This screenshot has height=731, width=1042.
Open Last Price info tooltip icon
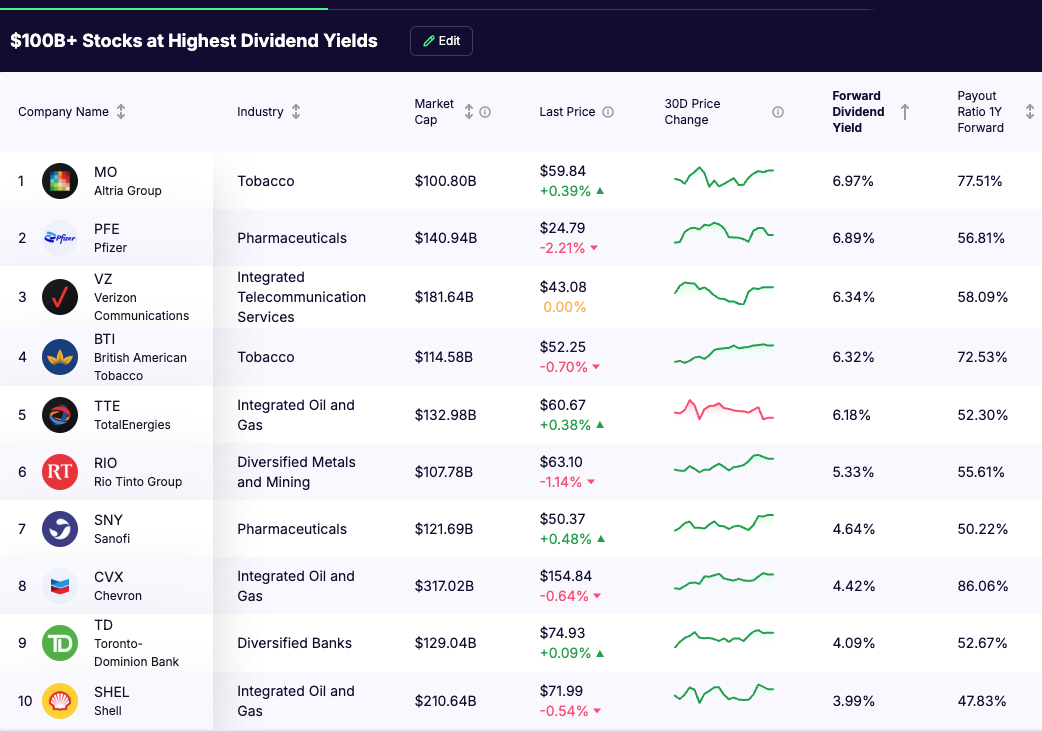[608, 112]
